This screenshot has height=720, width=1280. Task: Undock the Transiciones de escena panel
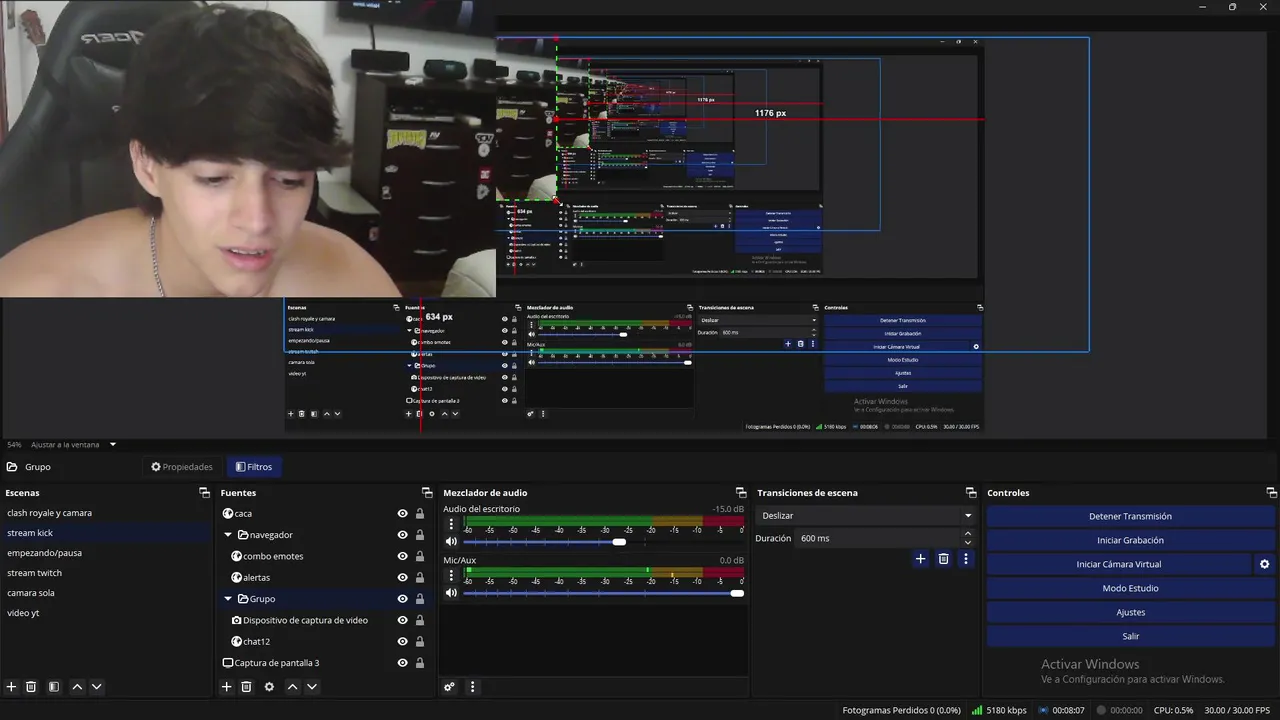(971, 493)
